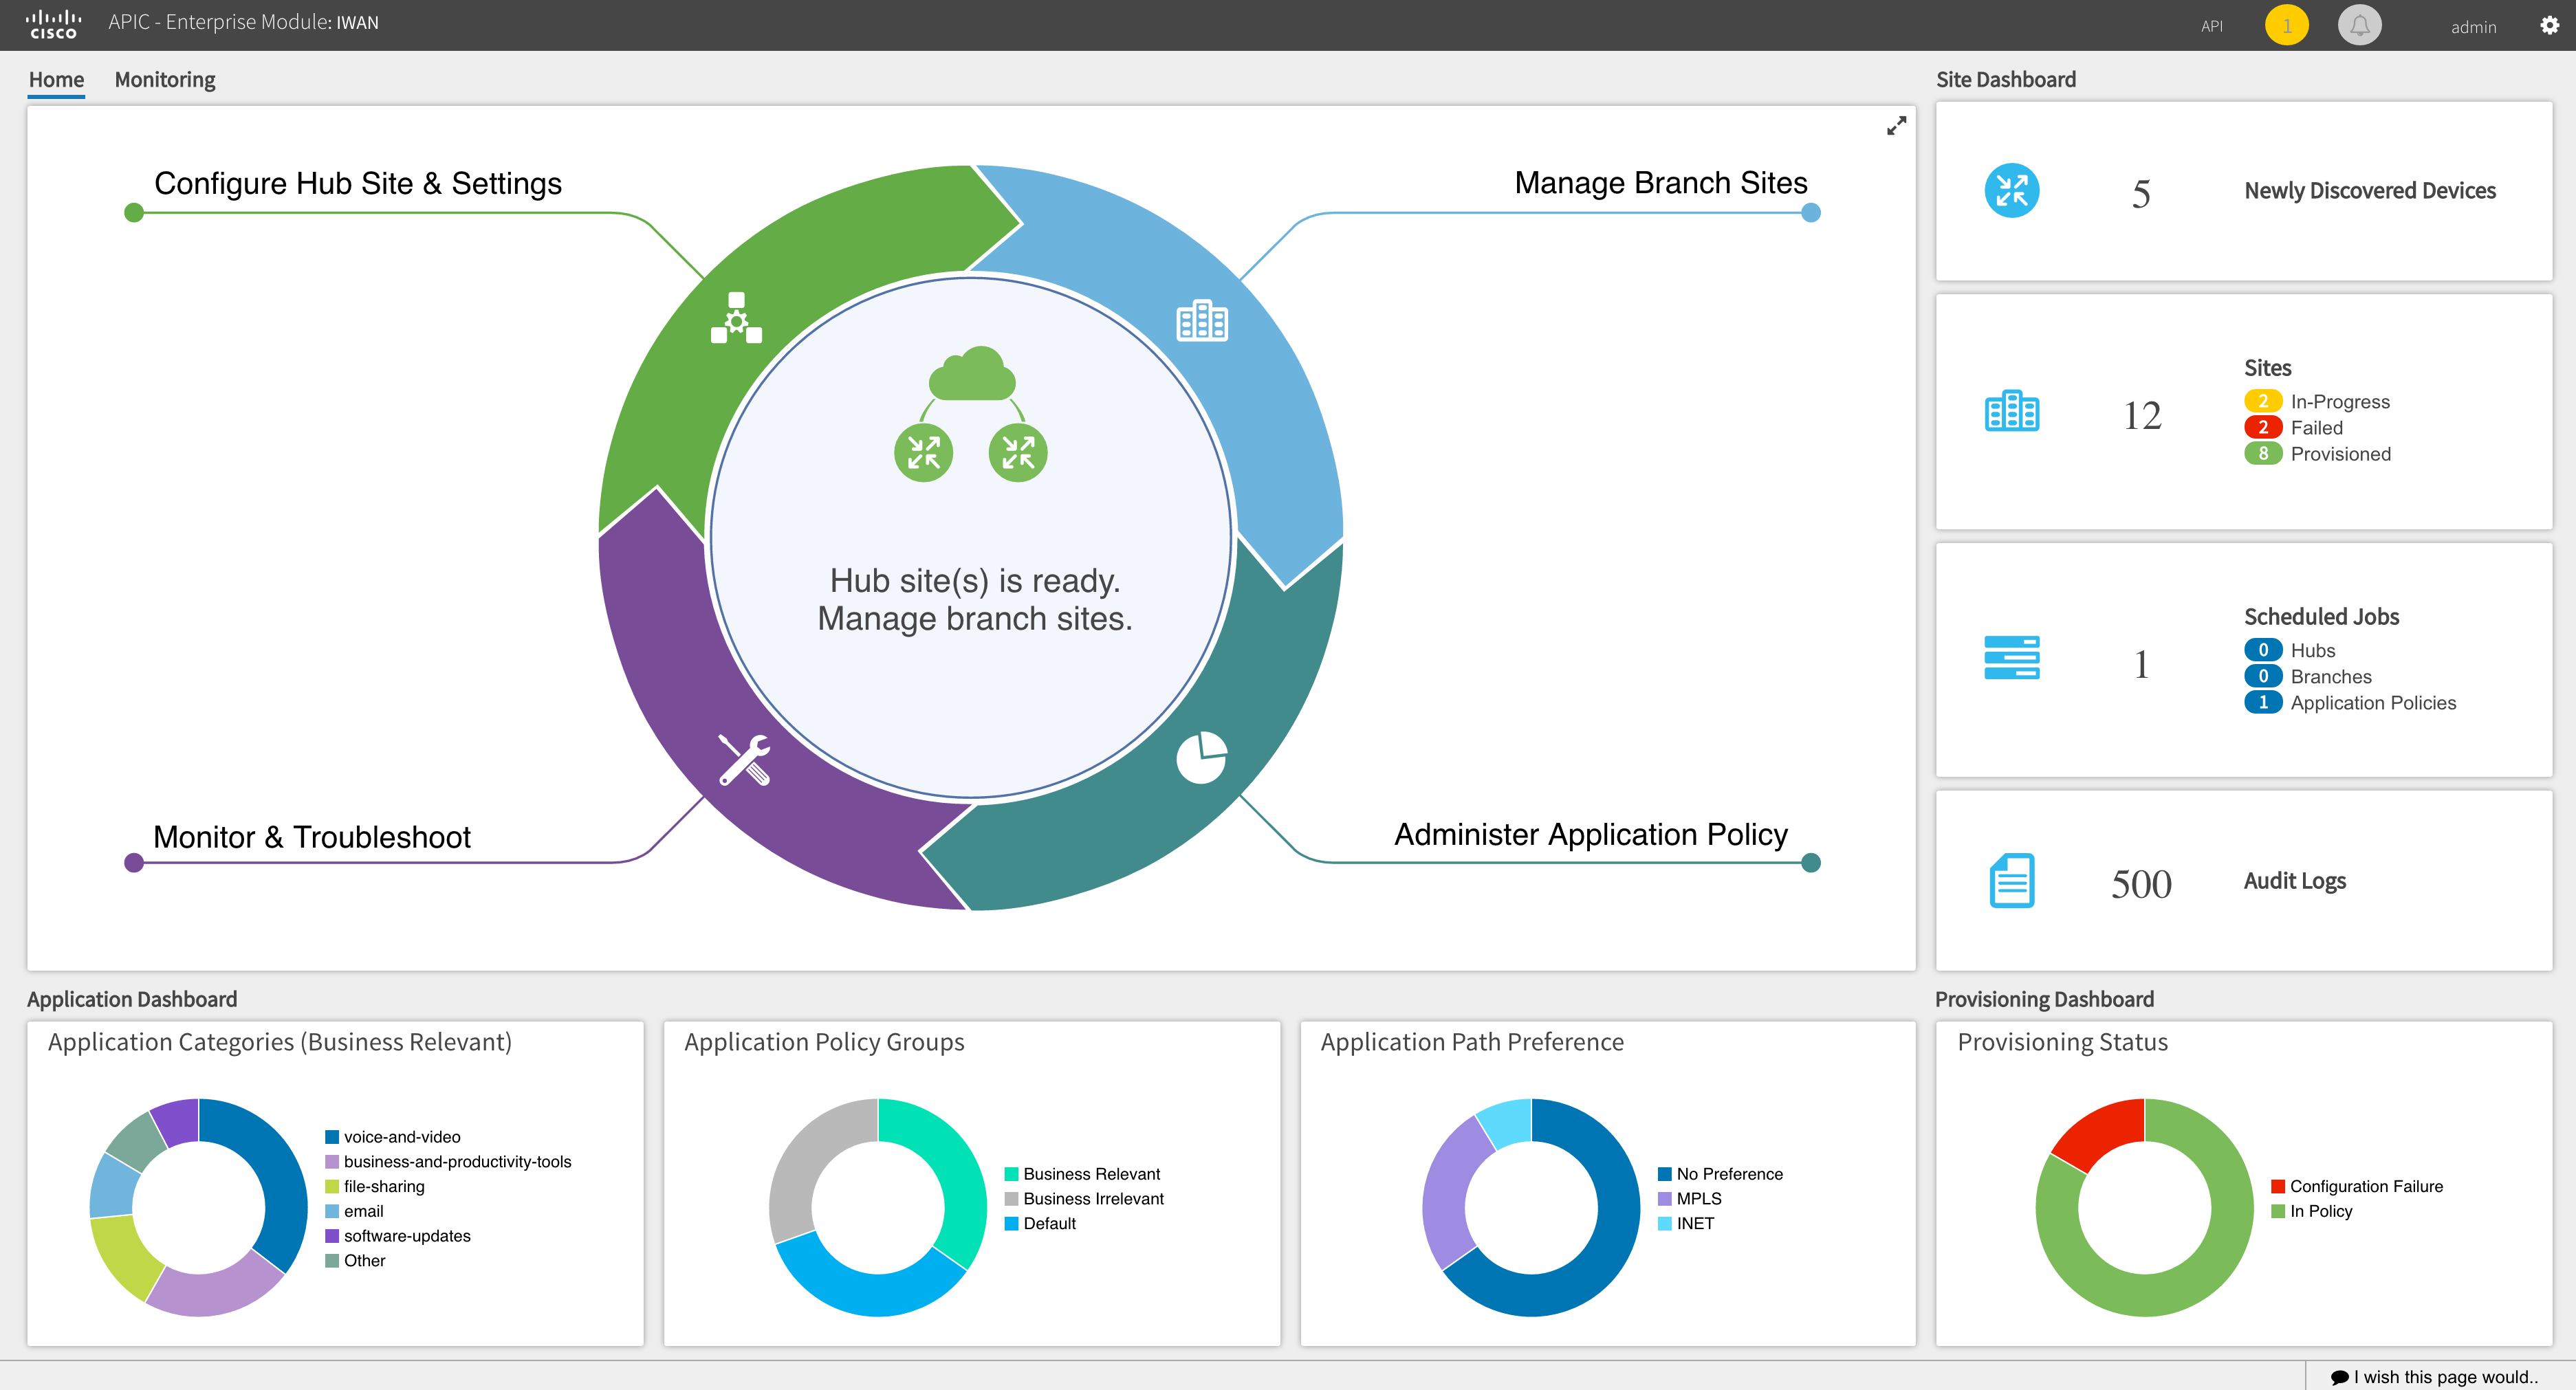Switch to the Monitoring tab
Image resolution: width=2576 pixels, height=1390 pixels.
165,80
